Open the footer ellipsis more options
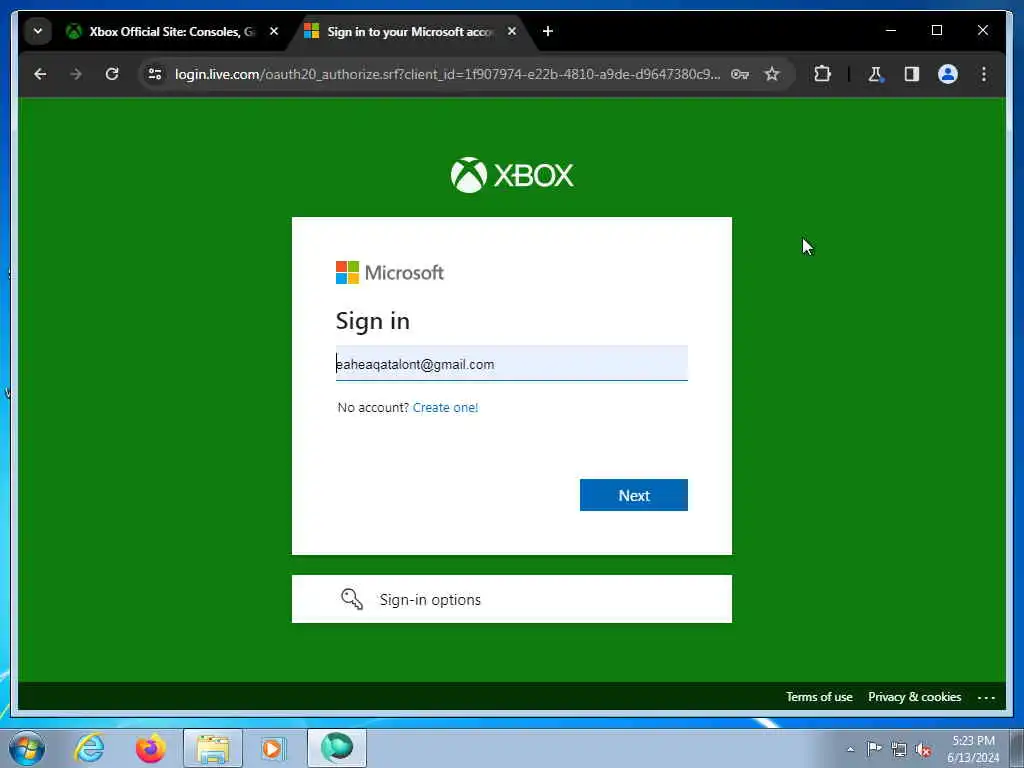This screenshot has height=768, width=1024. pyautogui.click(x=986, y=697)
